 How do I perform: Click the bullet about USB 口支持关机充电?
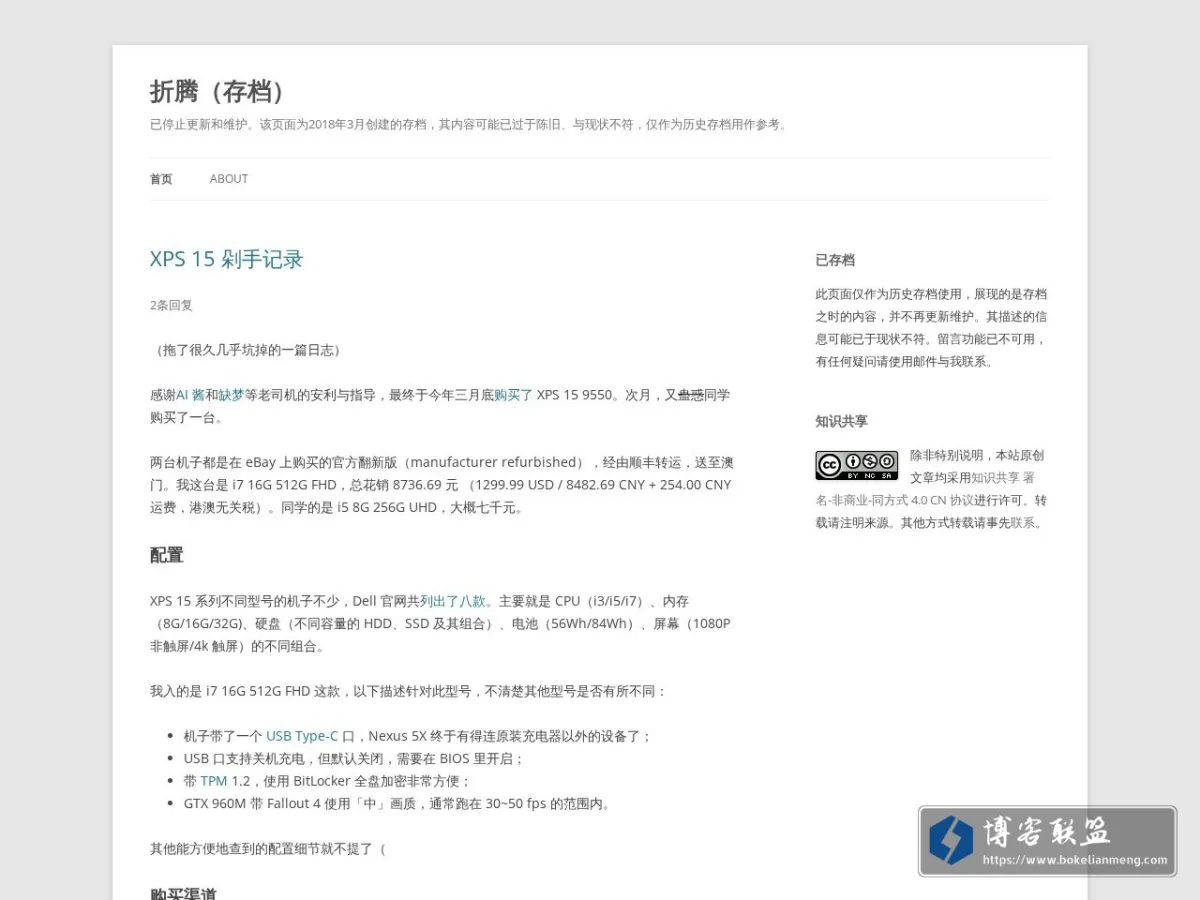pyautogui.click(x=353, y=759)
